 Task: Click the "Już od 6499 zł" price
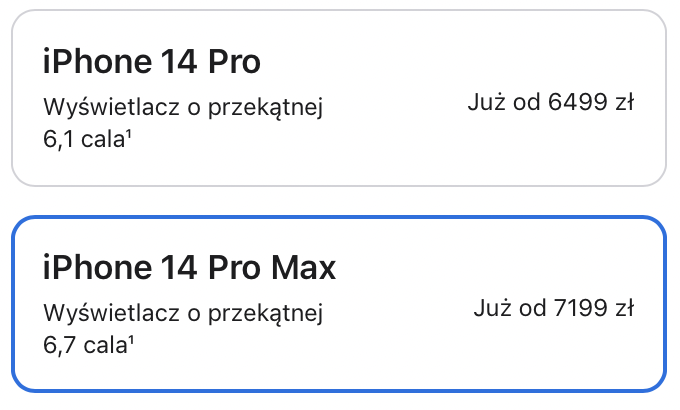(551, 102)
